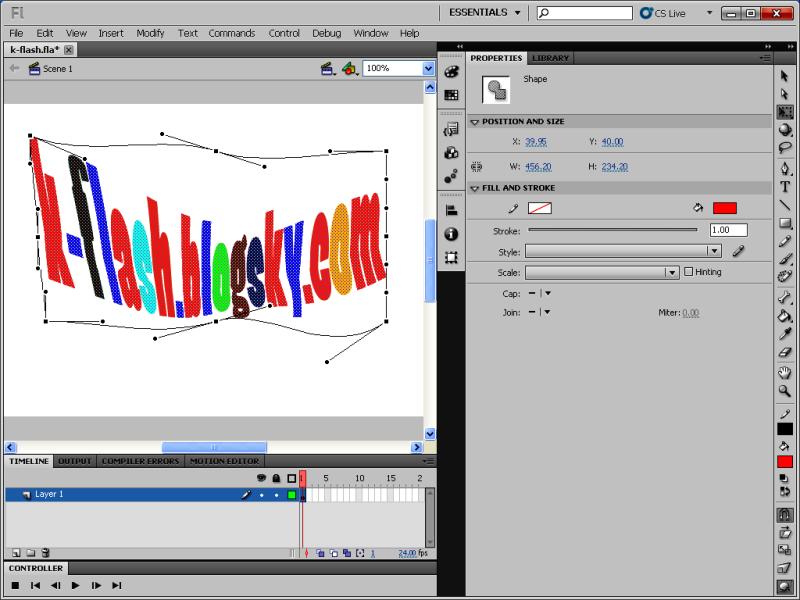
Task: Select the Pen tool
Action: click(785, 168)
